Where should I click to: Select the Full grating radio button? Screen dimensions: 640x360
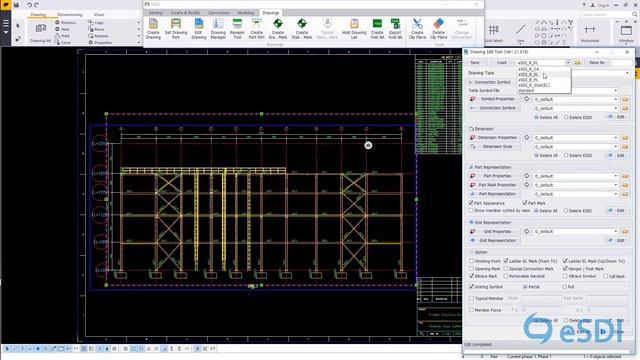[565, 287]
